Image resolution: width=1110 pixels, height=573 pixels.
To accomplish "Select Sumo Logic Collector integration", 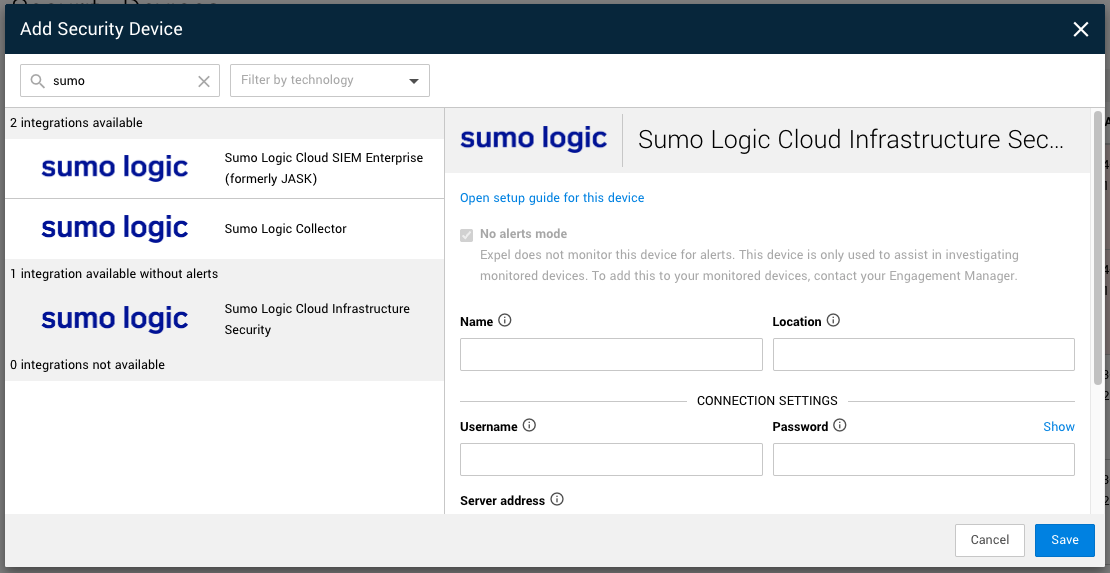I will click(x=225, y=229).
